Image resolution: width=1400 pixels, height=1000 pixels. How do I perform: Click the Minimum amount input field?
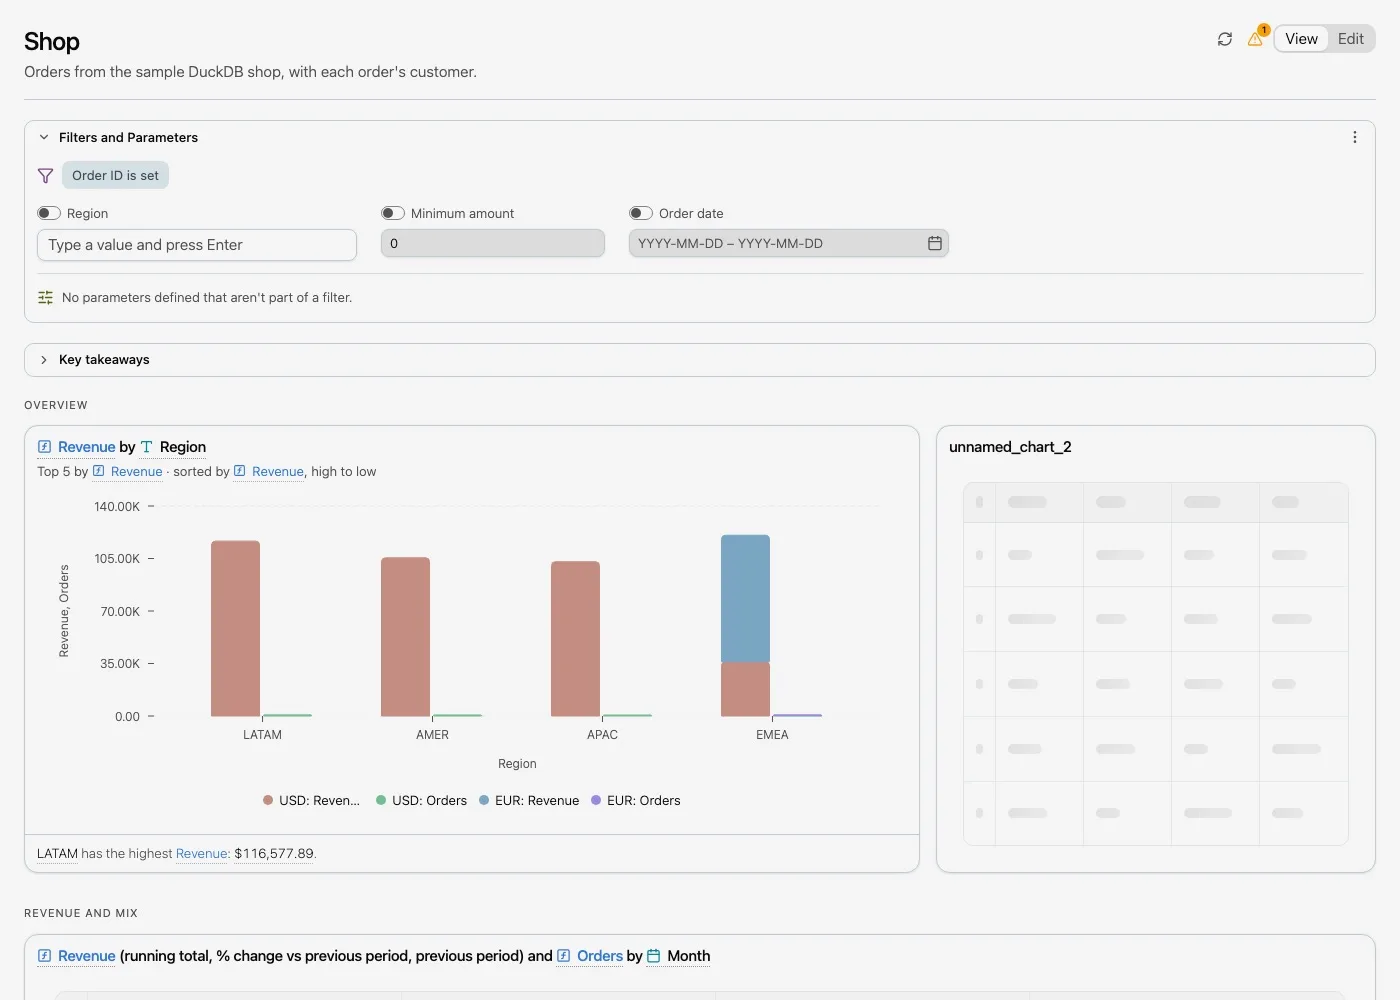pyautogui.click(x=493, y=243)
